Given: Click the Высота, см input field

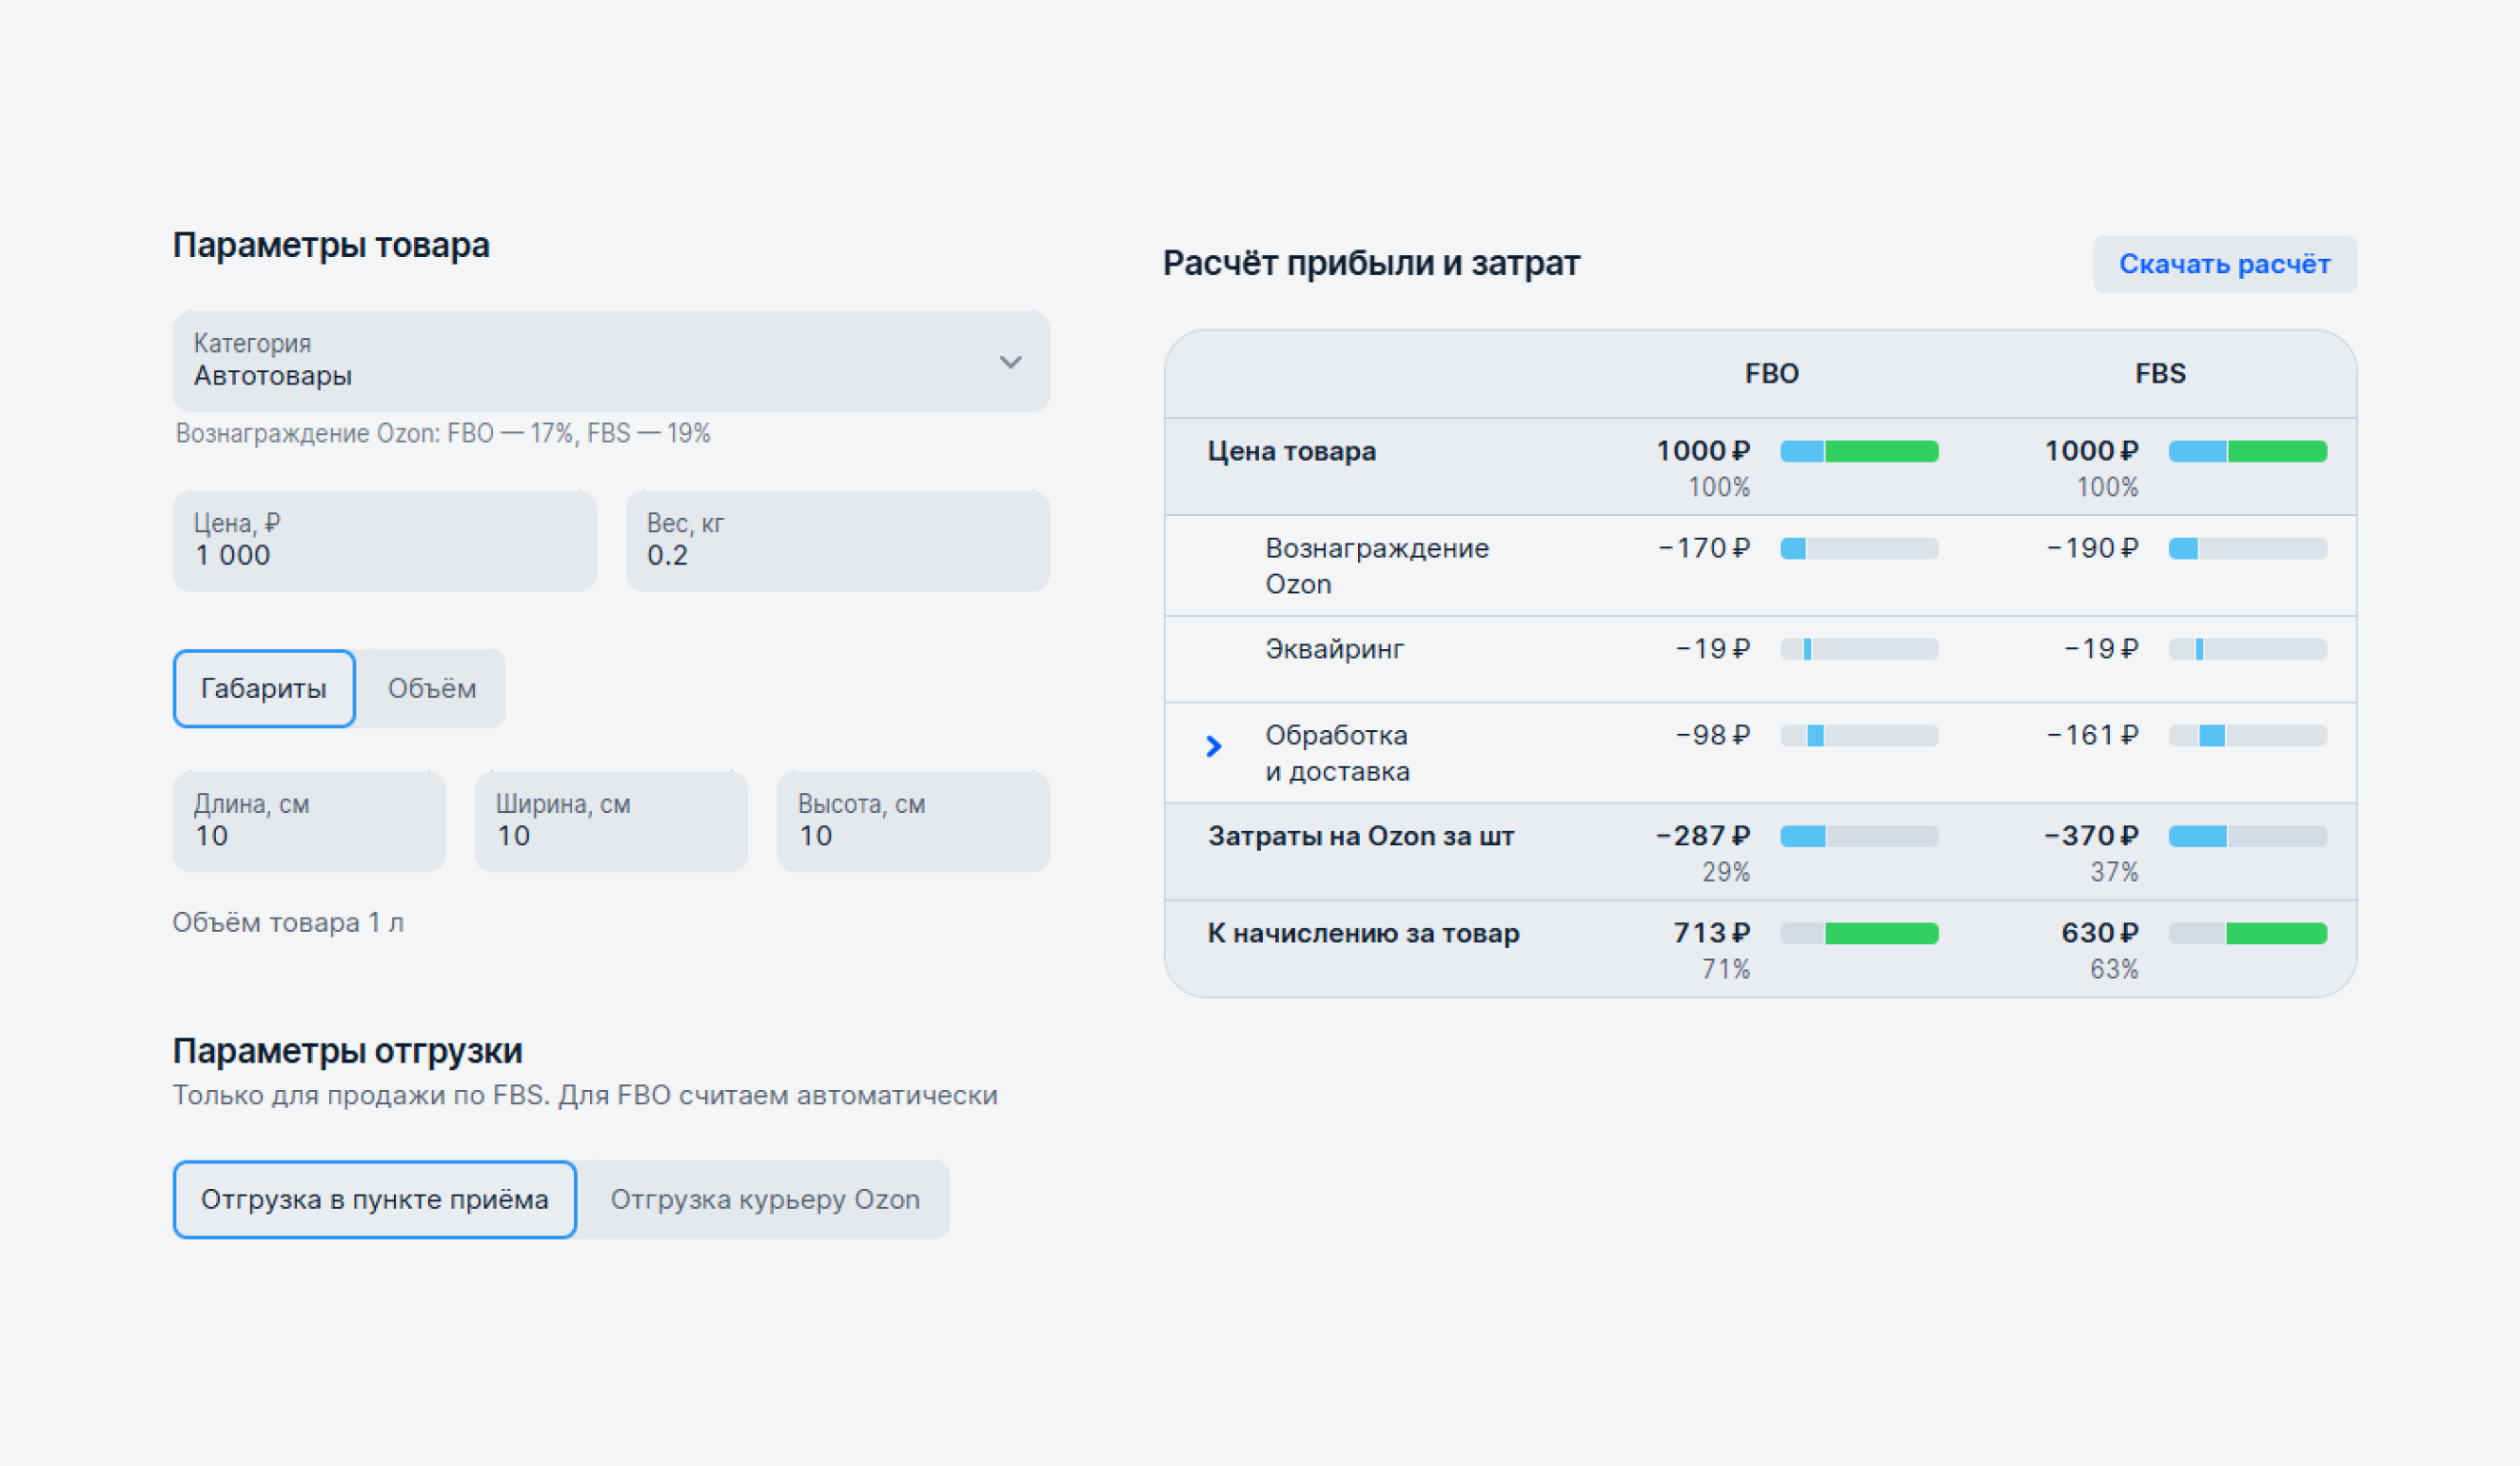Looking at the screenshot, I should click(913, 821).
